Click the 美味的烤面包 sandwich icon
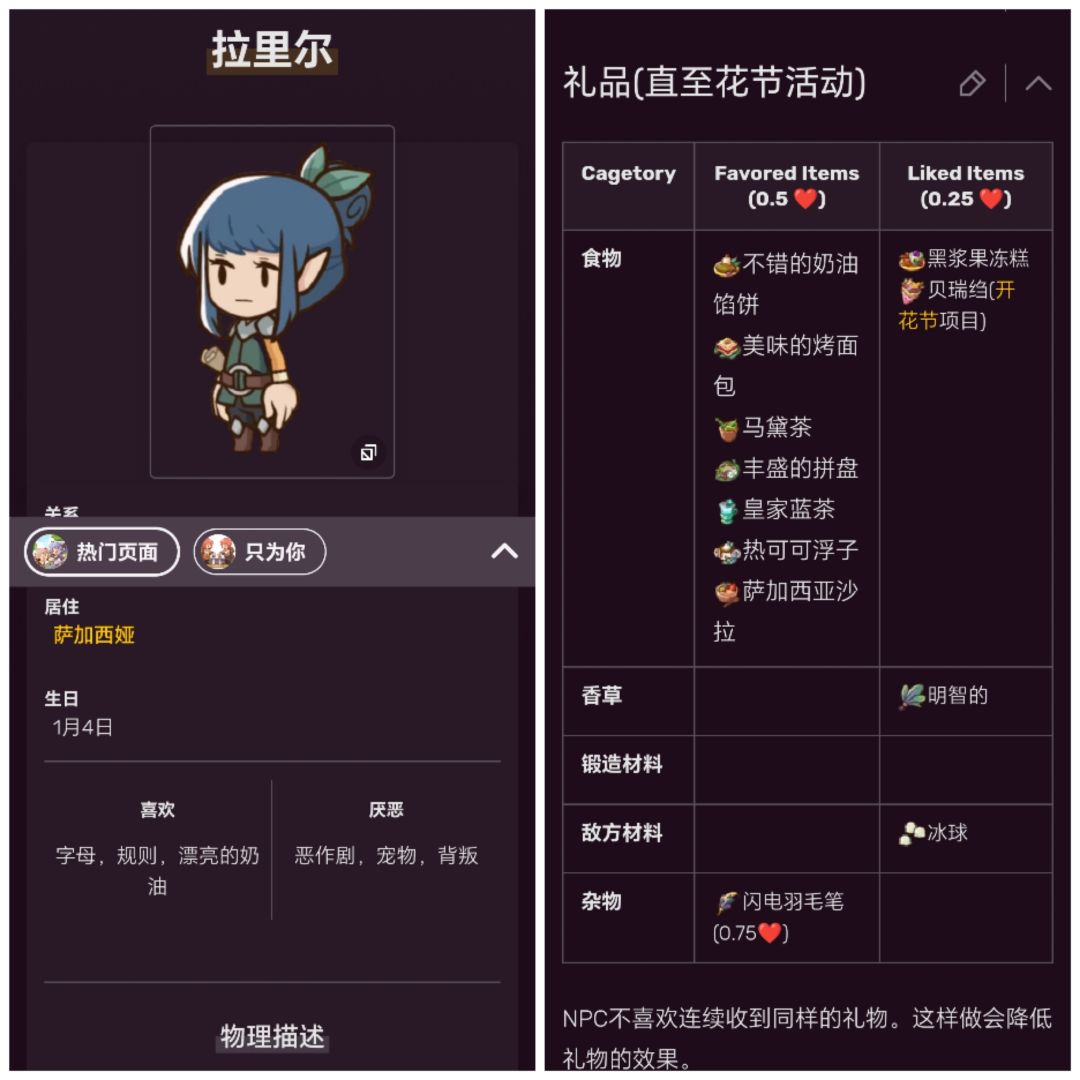This screenshot has height=1080, width=1080. (727, 347)
